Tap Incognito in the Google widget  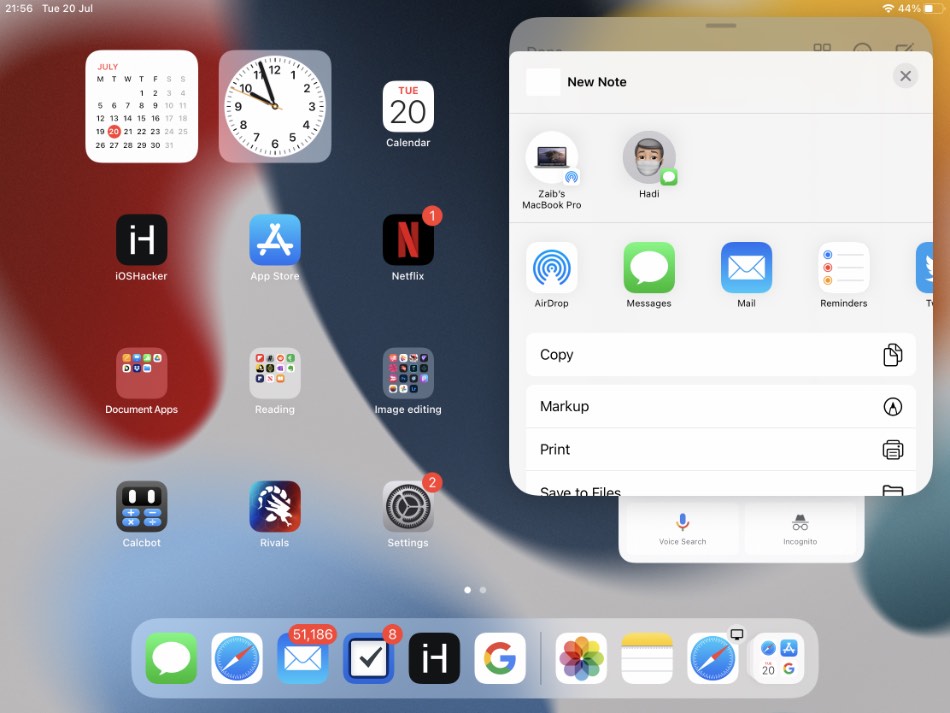800,529
